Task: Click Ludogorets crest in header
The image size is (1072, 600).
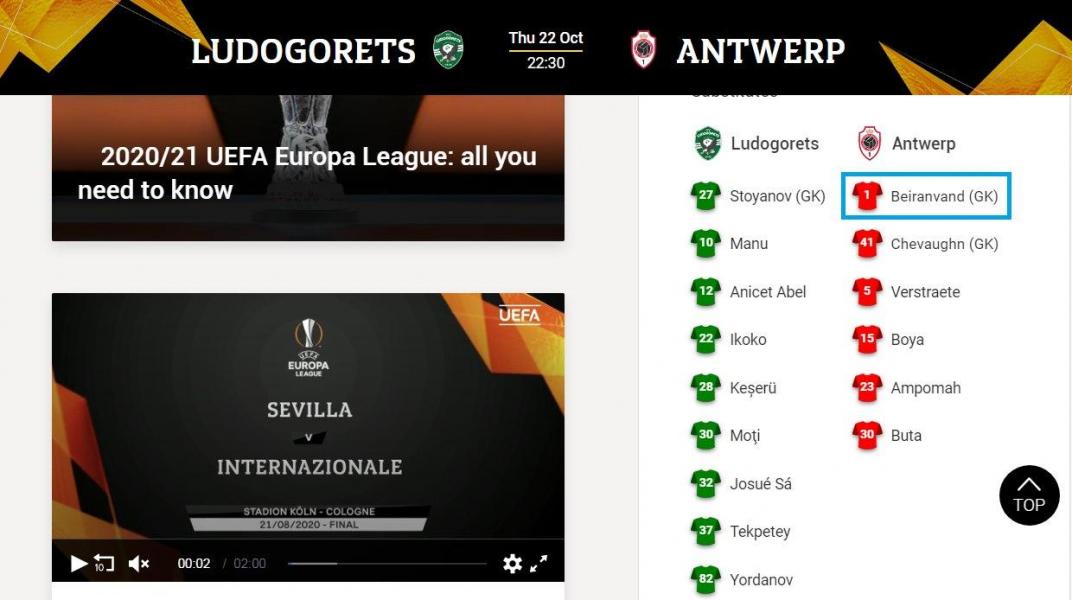Action: pos(448,50)
